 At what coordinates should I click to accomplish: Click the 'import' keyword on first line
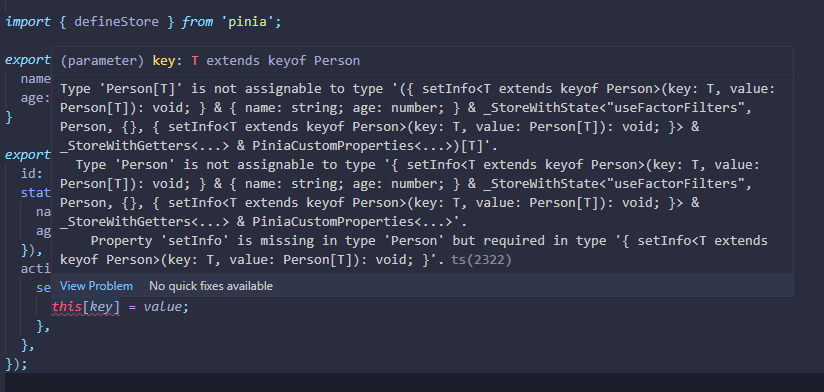pos(28,22)
